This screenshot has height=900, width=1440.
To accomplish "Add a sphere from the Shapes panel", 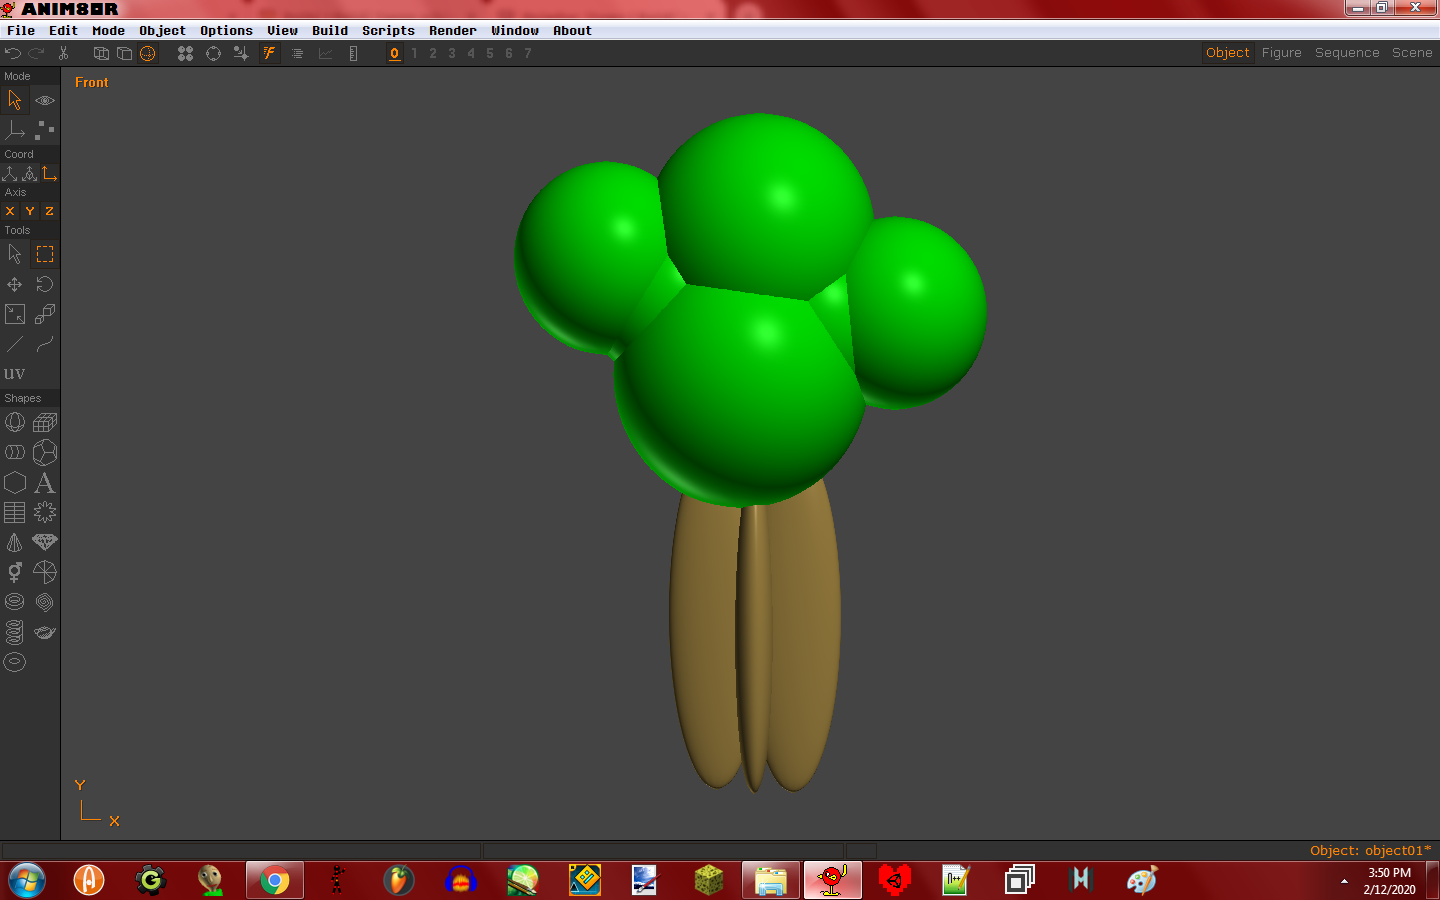I will tap(14, 423).
